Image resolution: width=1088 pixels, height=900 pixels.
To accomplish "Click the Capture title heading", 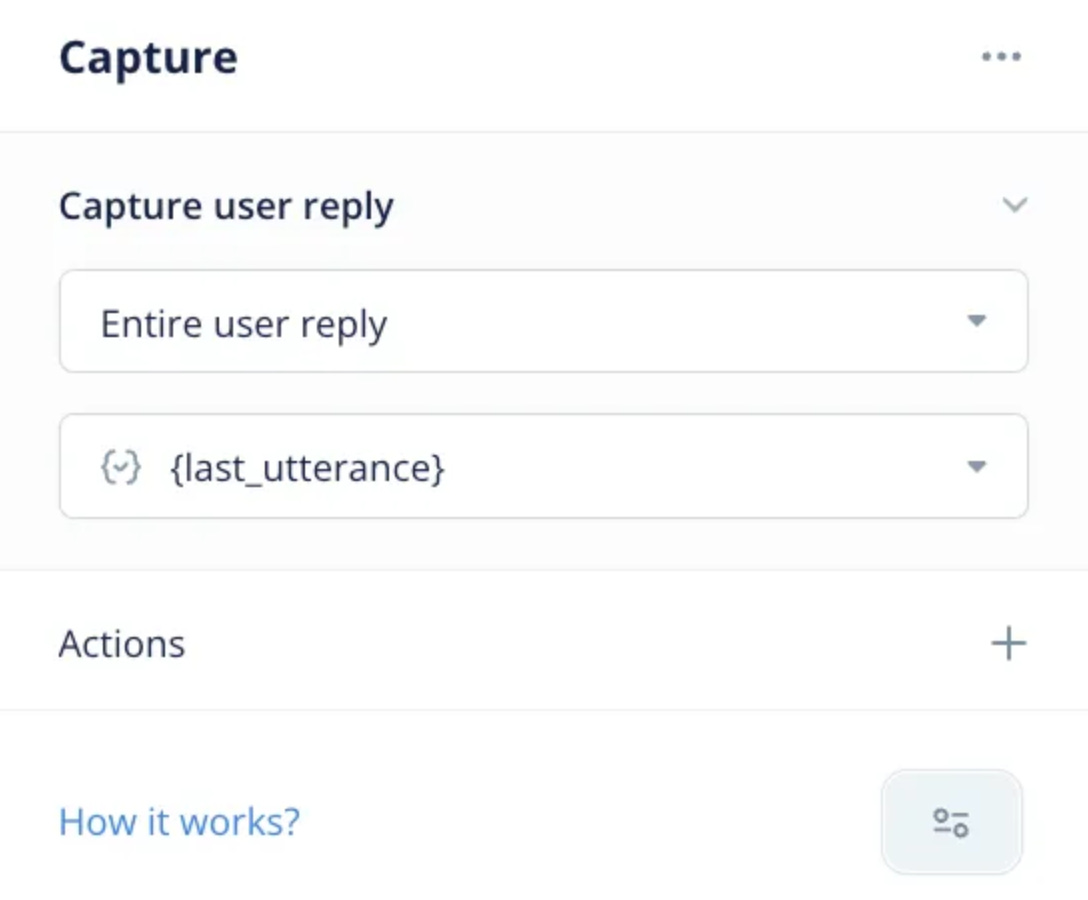I will click(150, 57).
